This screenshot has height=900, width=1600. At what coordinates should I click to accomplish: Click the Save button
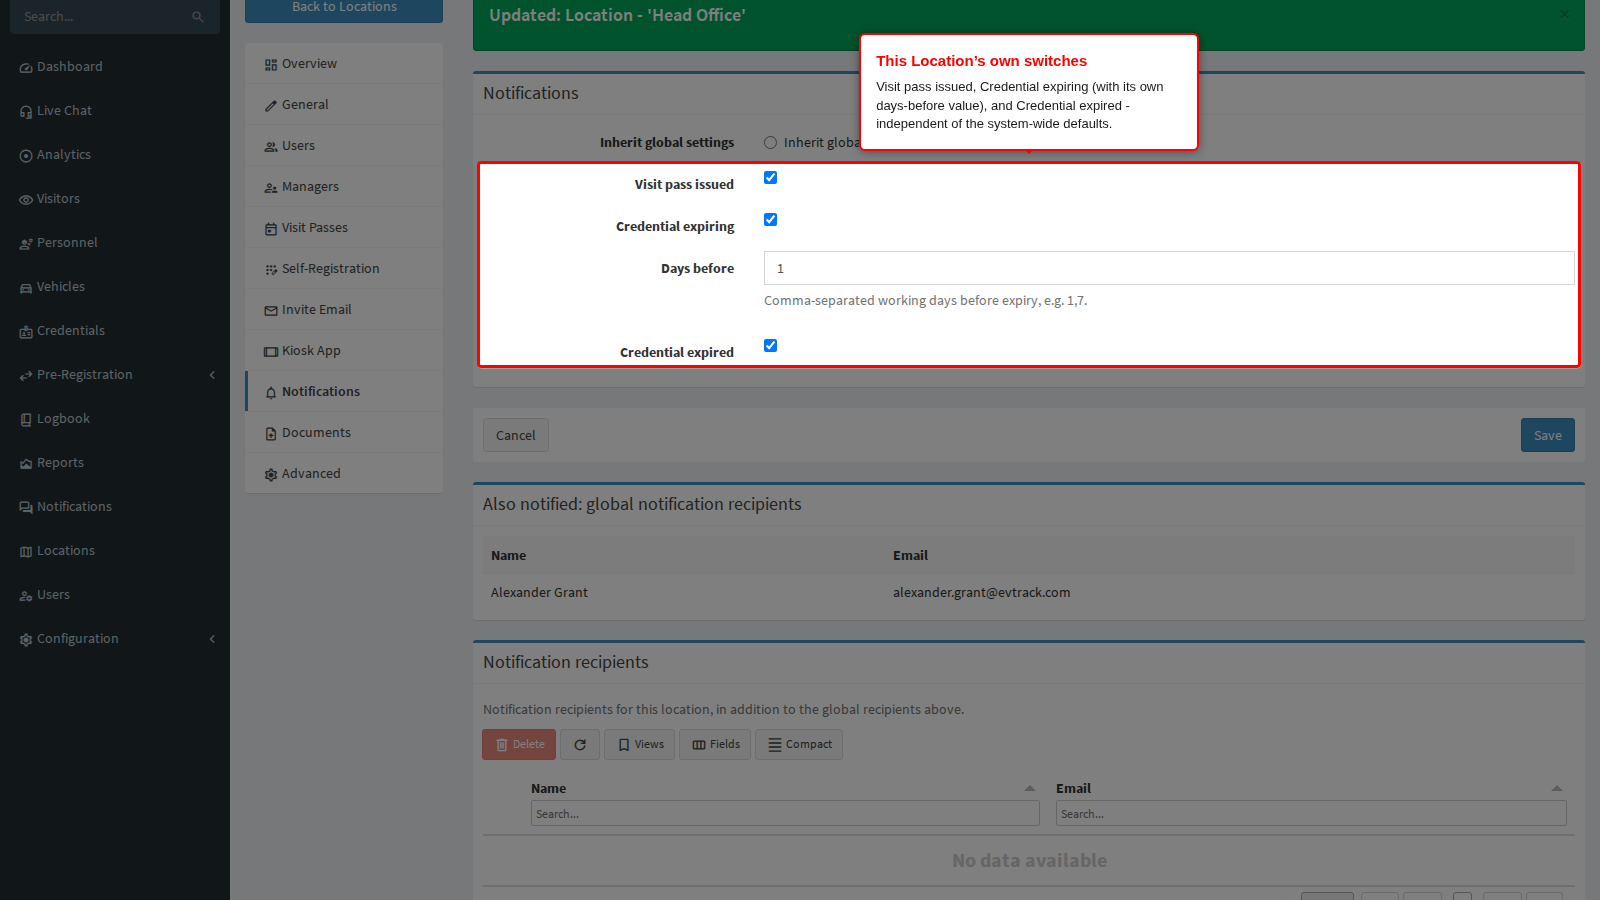[1548, 435]
